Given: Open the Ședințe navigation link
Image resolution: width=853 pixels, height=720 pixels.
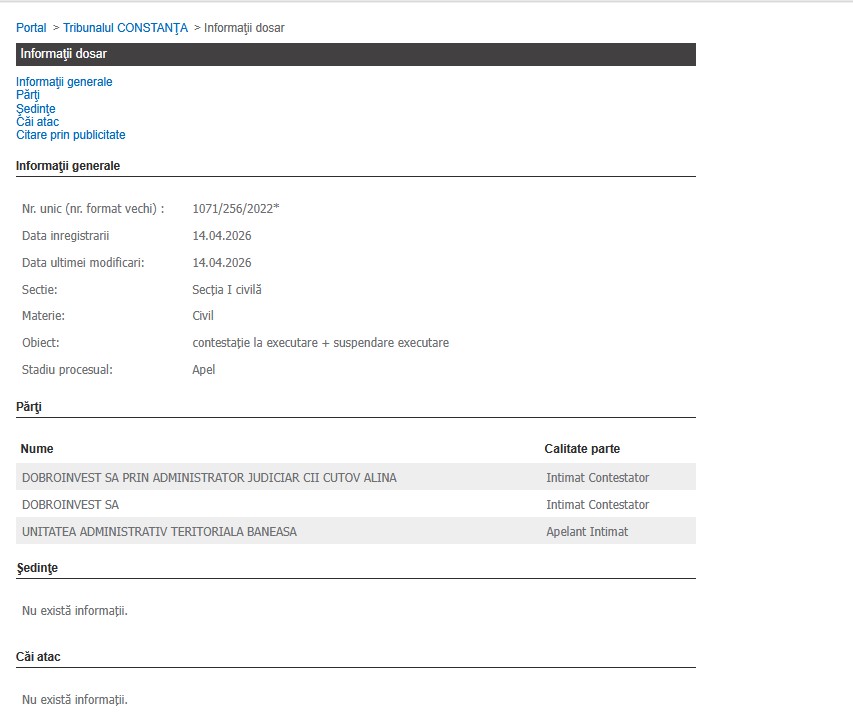Looking at the screenshot, I should click(x=35, y=108).
